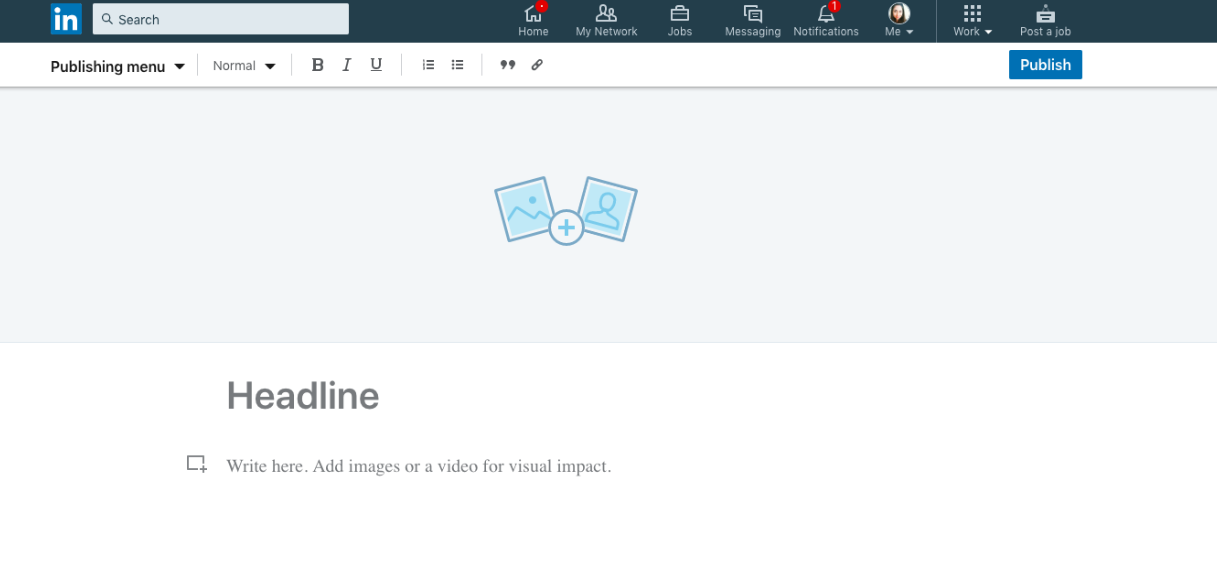The width and height of the screenshot is (1217, 583).
Task: Toggle italic formatting
Action: (347, 65)
